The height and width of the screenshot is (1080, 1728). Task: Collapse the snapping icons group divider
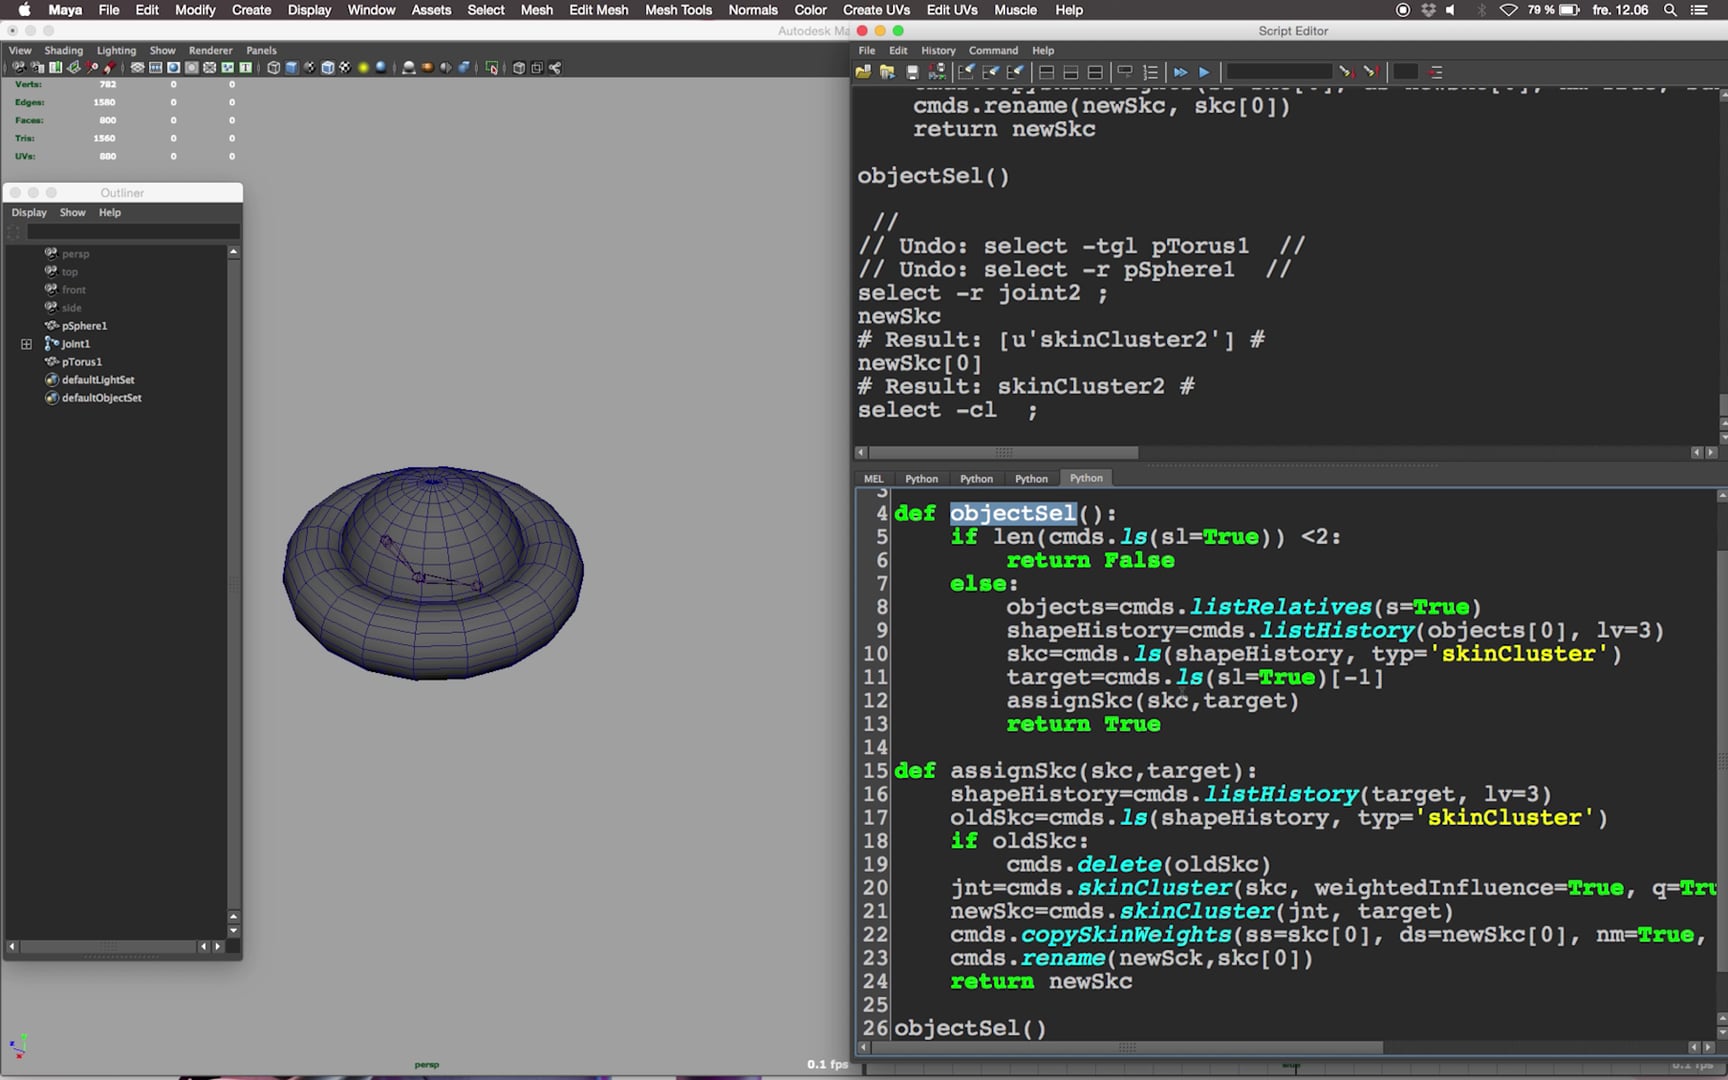[x=123, y=68]
